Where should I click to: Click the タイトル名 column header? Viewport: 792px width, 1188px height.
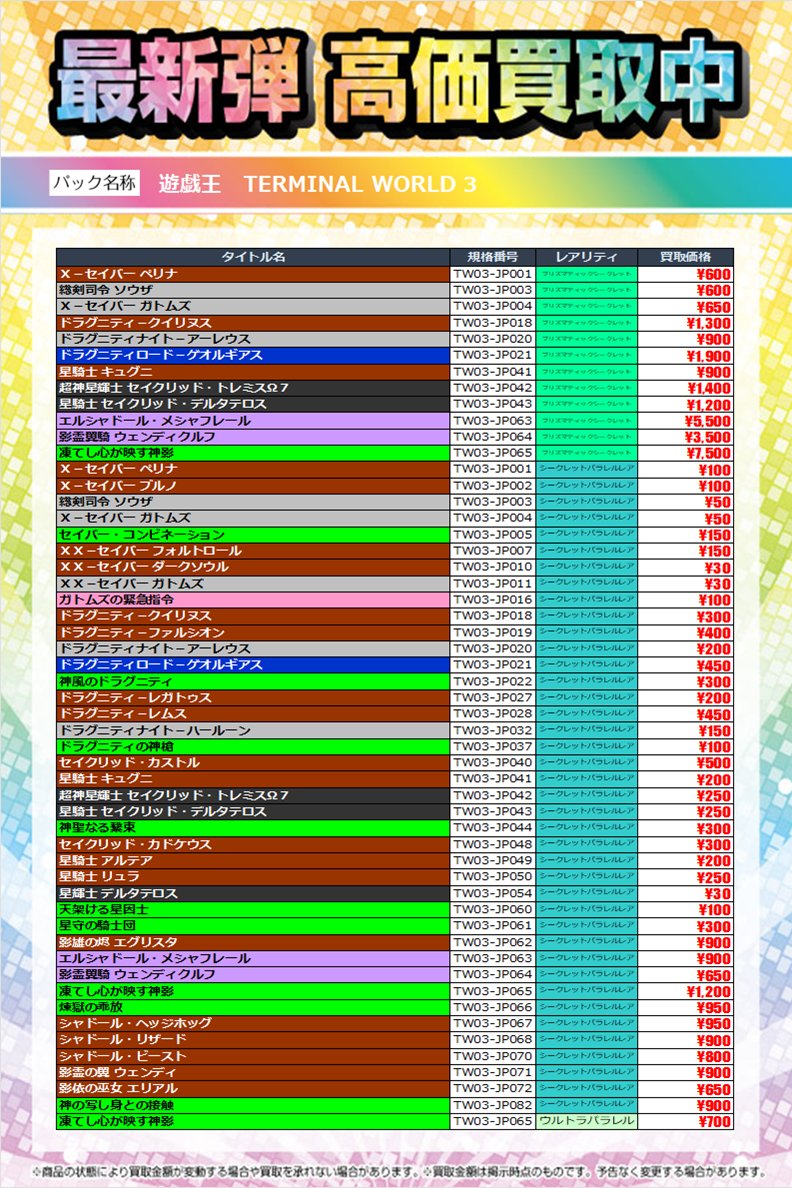pyautogui.click(x=253, y=257)
